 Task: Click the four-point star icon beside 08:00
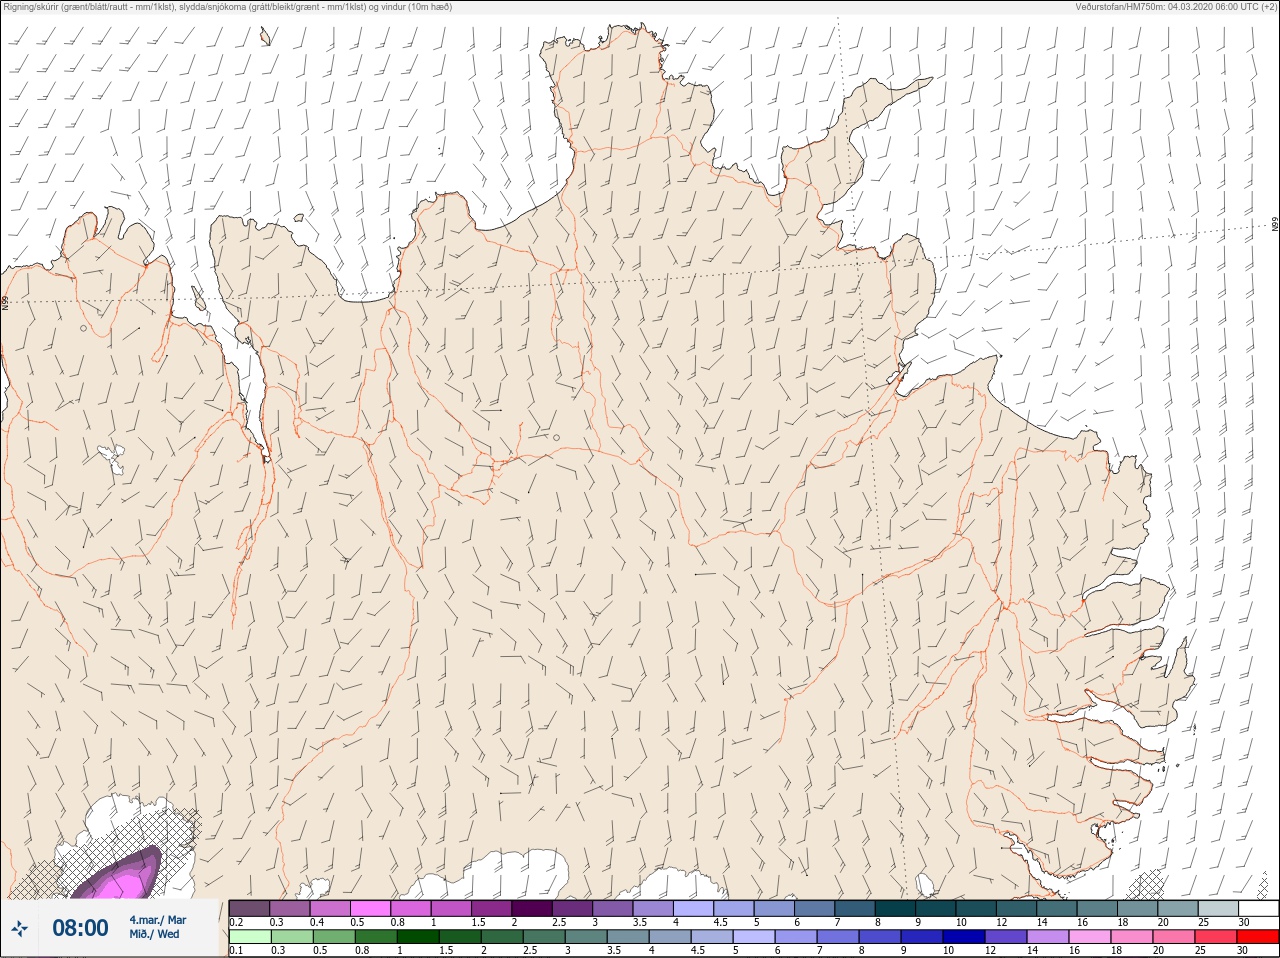tap(19, 928)
